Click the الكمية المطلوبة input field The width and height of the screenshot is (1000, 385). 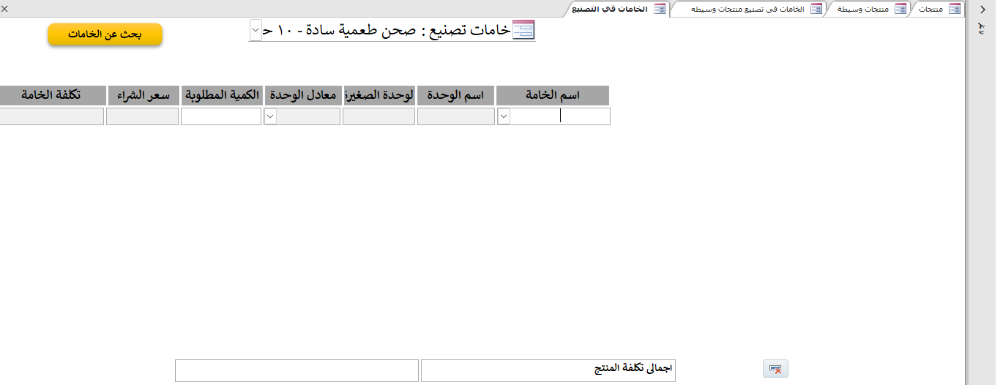pyautogui.click(x=221, y=117)
